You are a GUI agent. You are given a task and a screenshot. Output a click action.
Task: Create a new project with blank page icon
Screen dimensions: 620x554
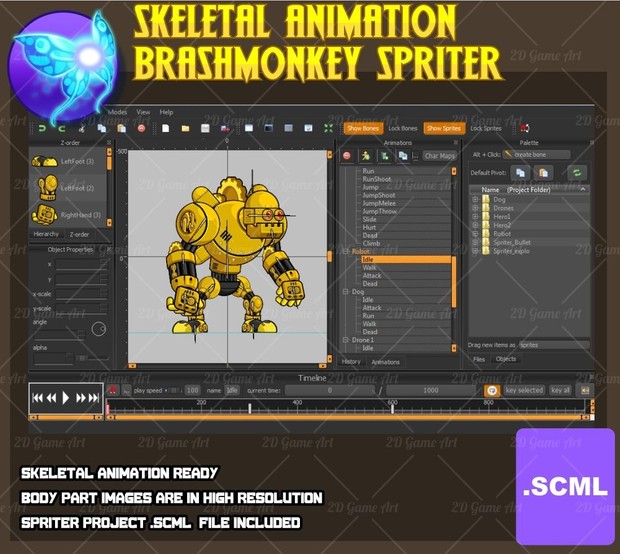pos(166,128)
